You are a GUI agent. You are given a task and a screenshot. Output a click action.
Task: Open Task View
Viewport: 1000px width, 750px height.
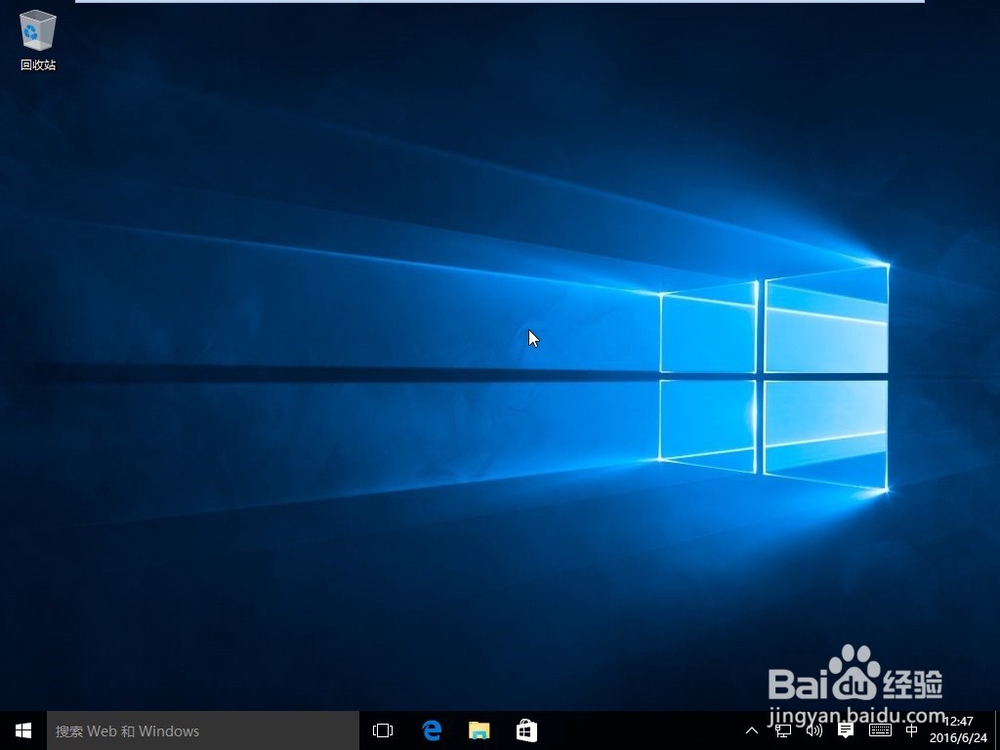[x=382, y=730]
